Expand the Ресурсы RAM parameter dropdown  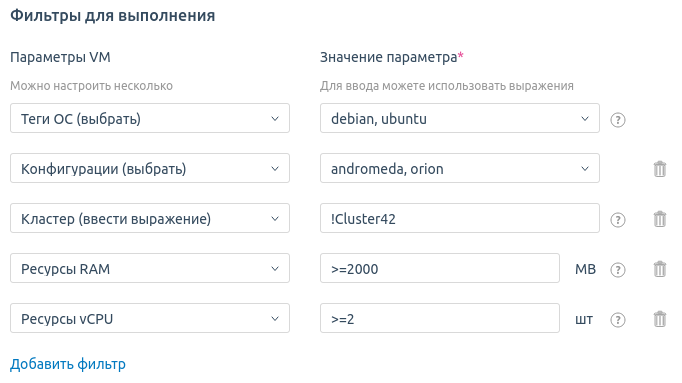[x=150, y=268]
